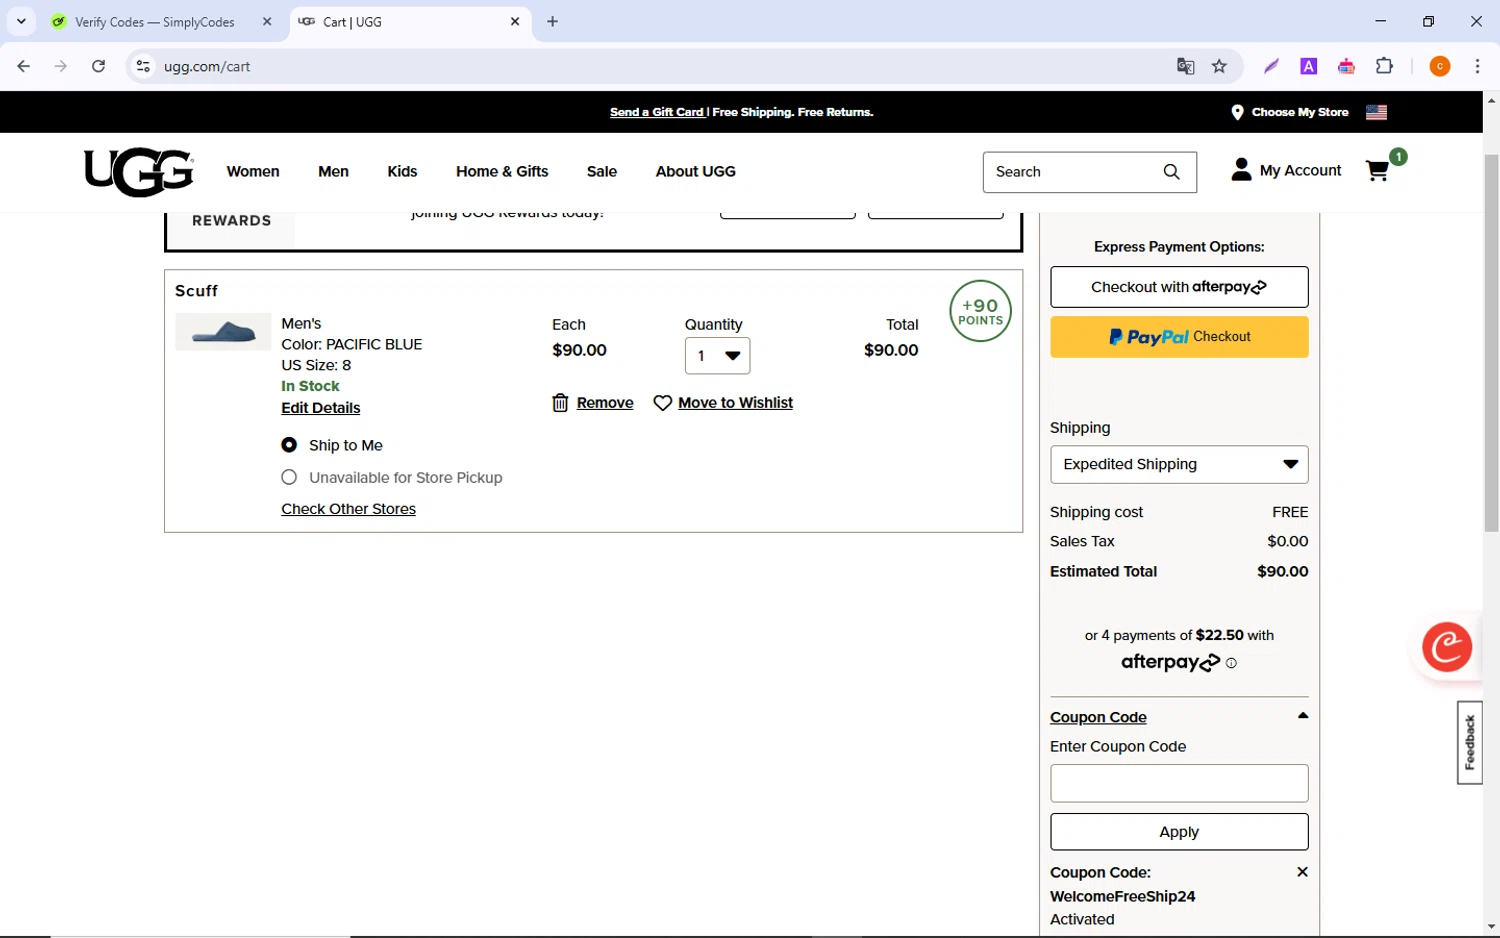
Task: Click Check Other Stores link
Action: coord(348,509)
